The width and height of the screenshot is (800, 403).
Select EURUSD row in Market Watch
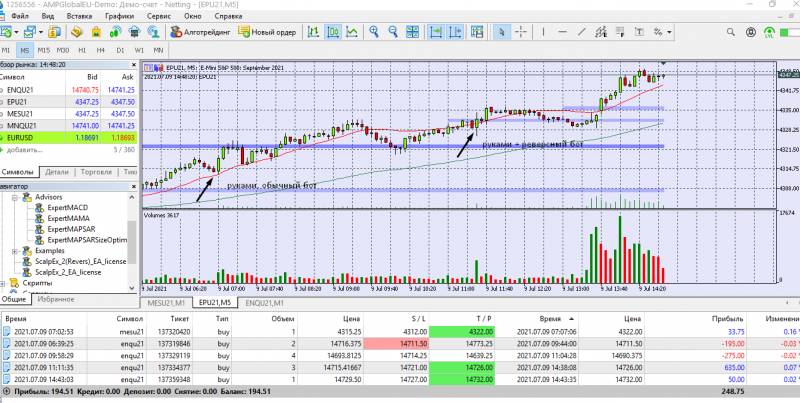coord(69,138)
